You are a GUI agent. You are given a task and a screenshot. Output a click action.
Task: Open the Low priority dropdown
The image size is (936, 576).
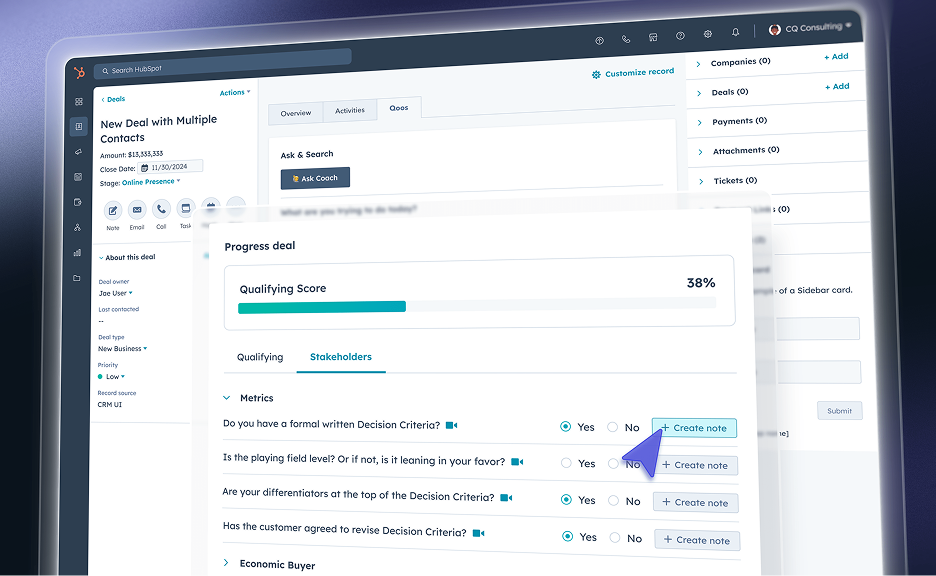tap(111, 377)
